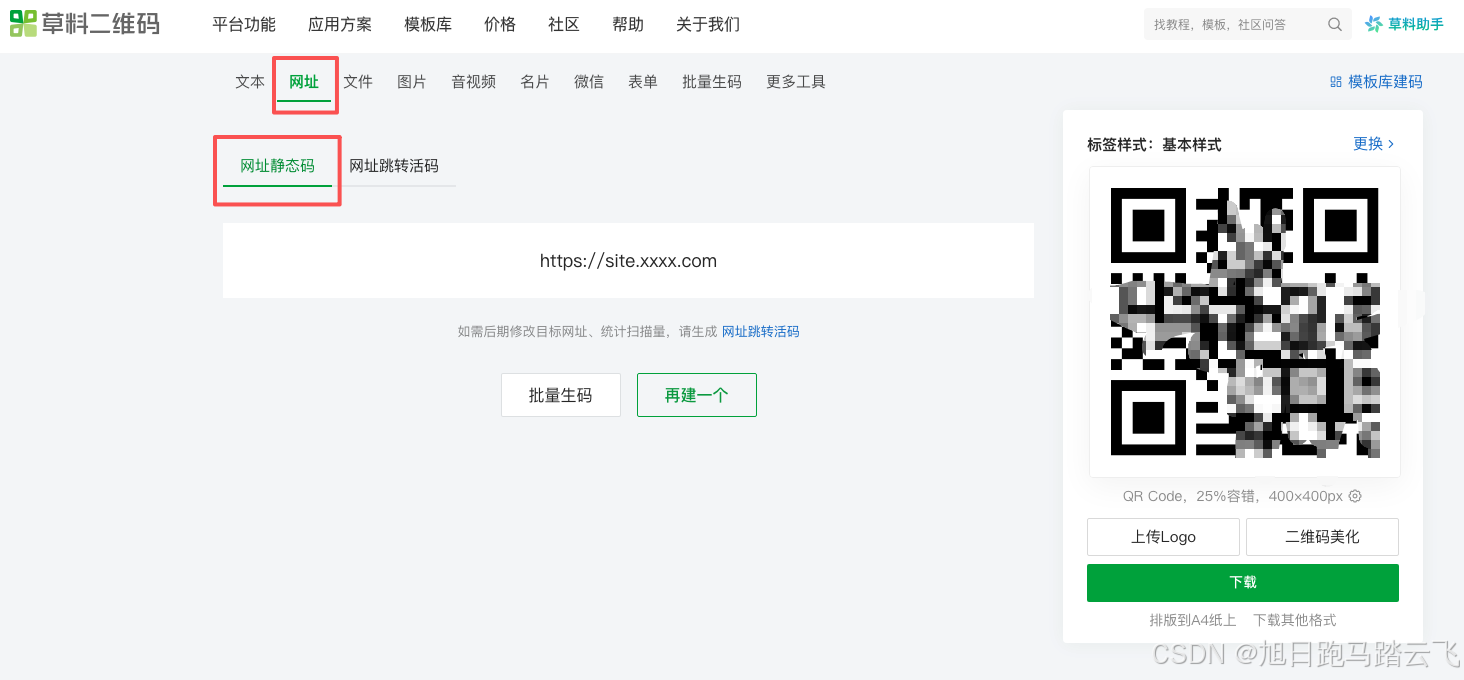Open the 价格 page
The image size is (1464, 680).
point(500,25)
